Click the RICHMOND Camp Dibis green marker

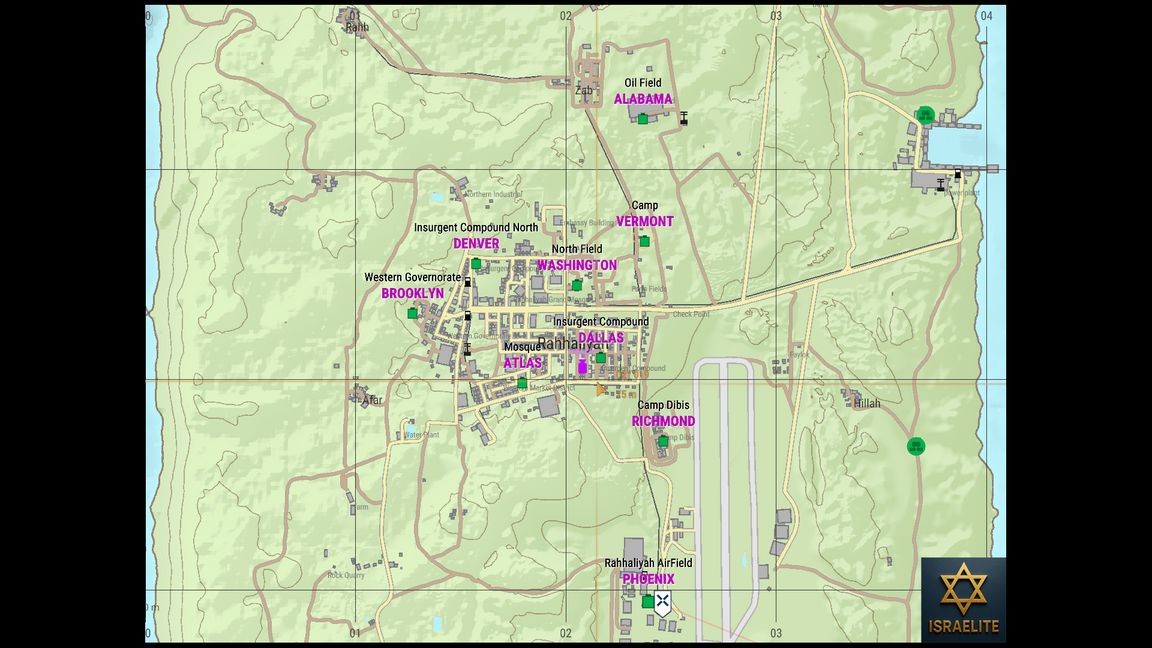point(663,441)
